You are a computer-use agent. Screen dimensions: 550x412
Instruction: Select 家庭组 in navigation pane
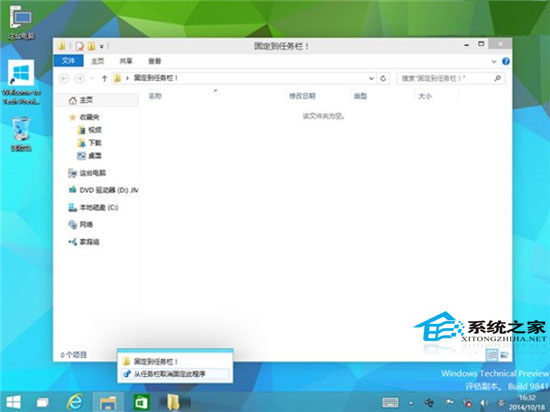pyautogui.click(x=84, y=242)
